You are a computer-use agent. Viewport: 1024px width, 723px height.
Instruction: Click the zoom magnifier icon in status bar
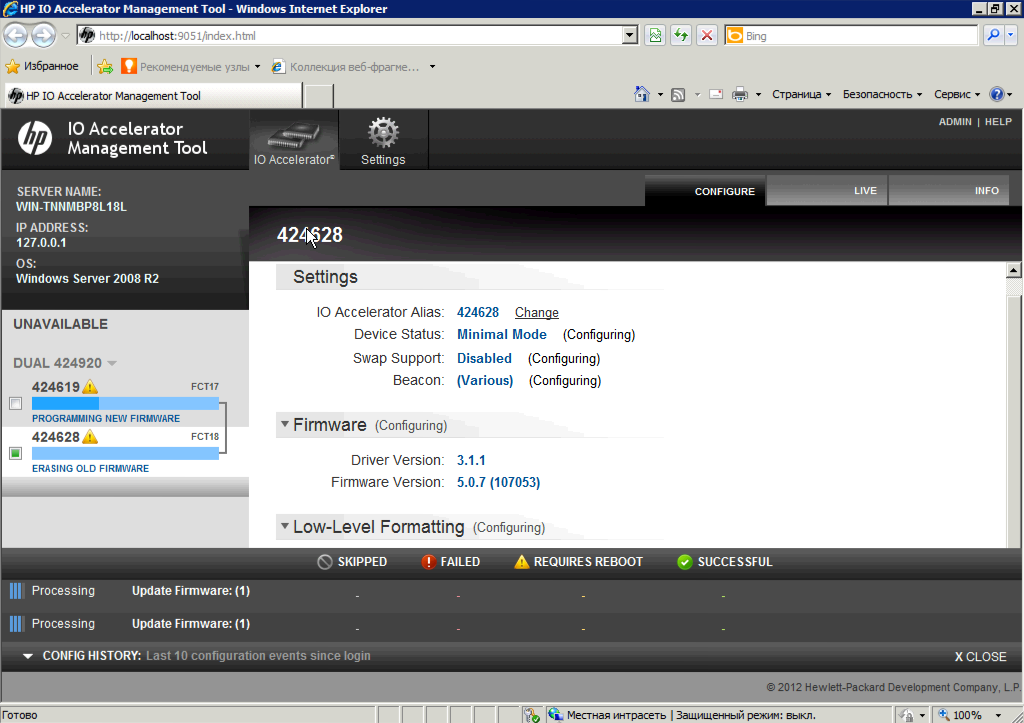(944, 715)
